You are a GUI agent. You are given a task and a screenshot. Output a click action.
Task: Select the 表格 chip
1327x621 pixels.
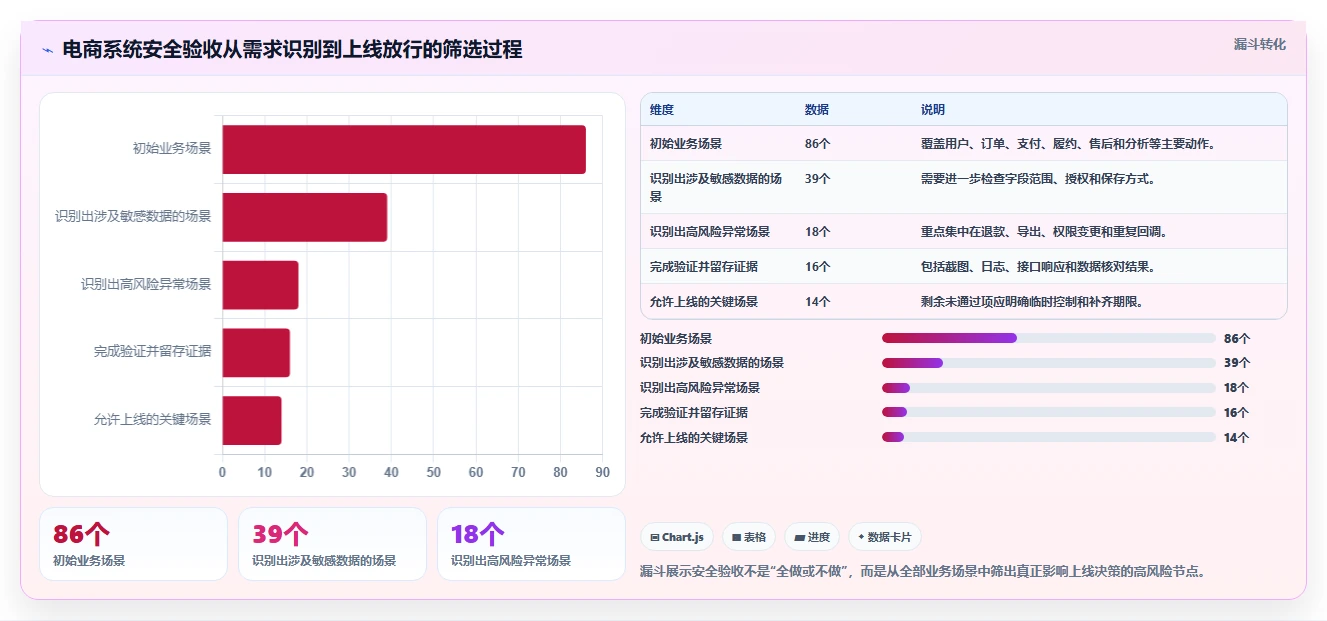tap(749, 537)
